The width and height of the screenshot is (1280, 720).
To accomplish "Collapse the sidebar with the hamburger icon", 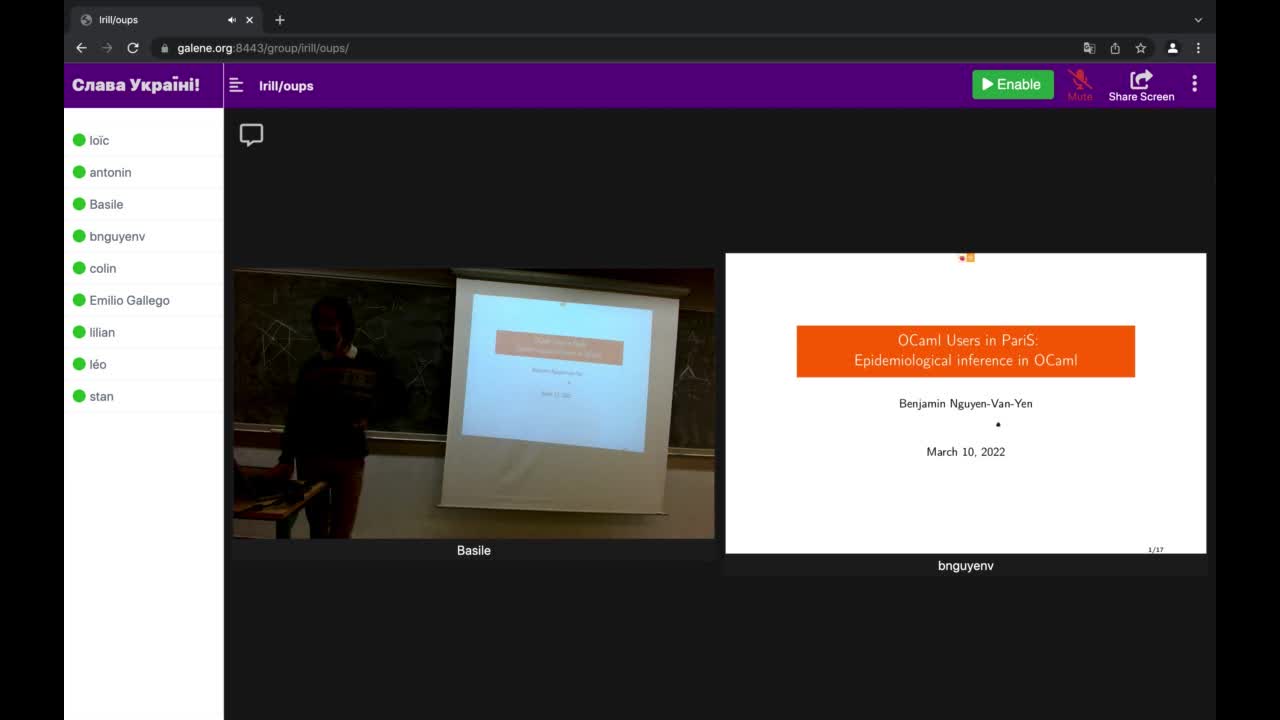I will (236, 85).
